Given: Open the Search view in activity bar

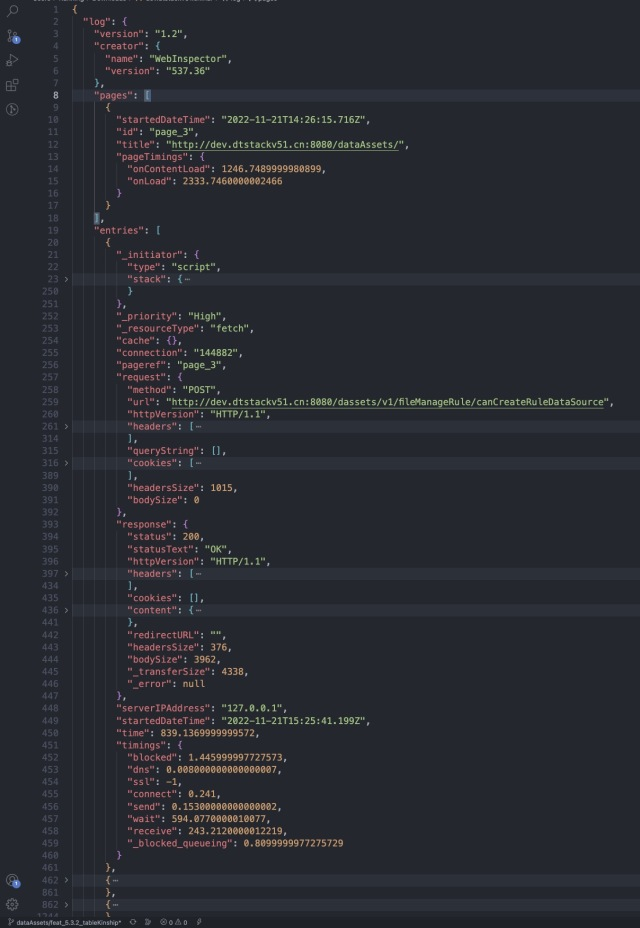Looking at the screenshot, I should 12,11.
